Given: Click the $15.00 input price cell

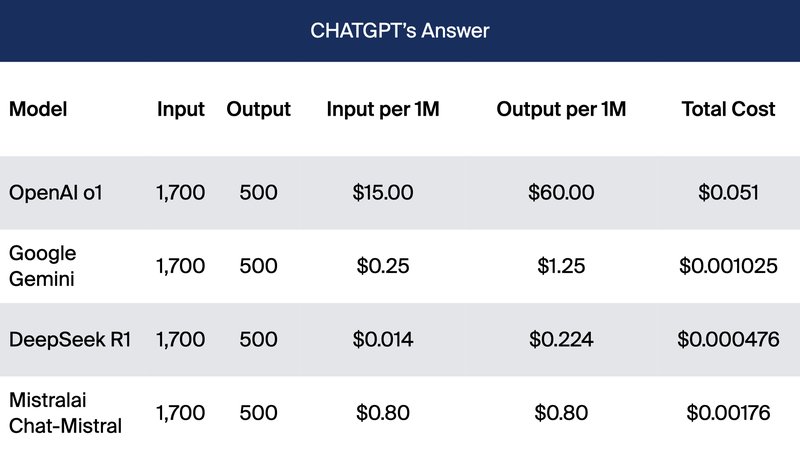Looking at the screenshot, I should 383,192.
